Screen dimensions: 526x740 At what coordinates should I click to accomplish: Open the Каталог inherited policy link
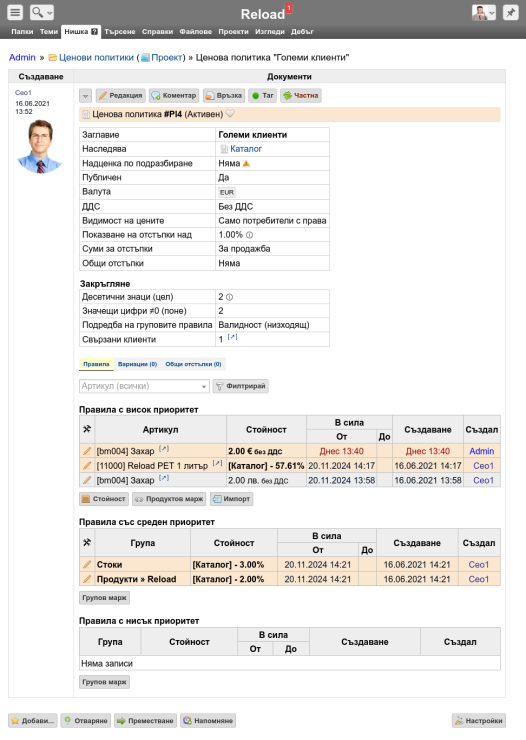click(246, 149)
